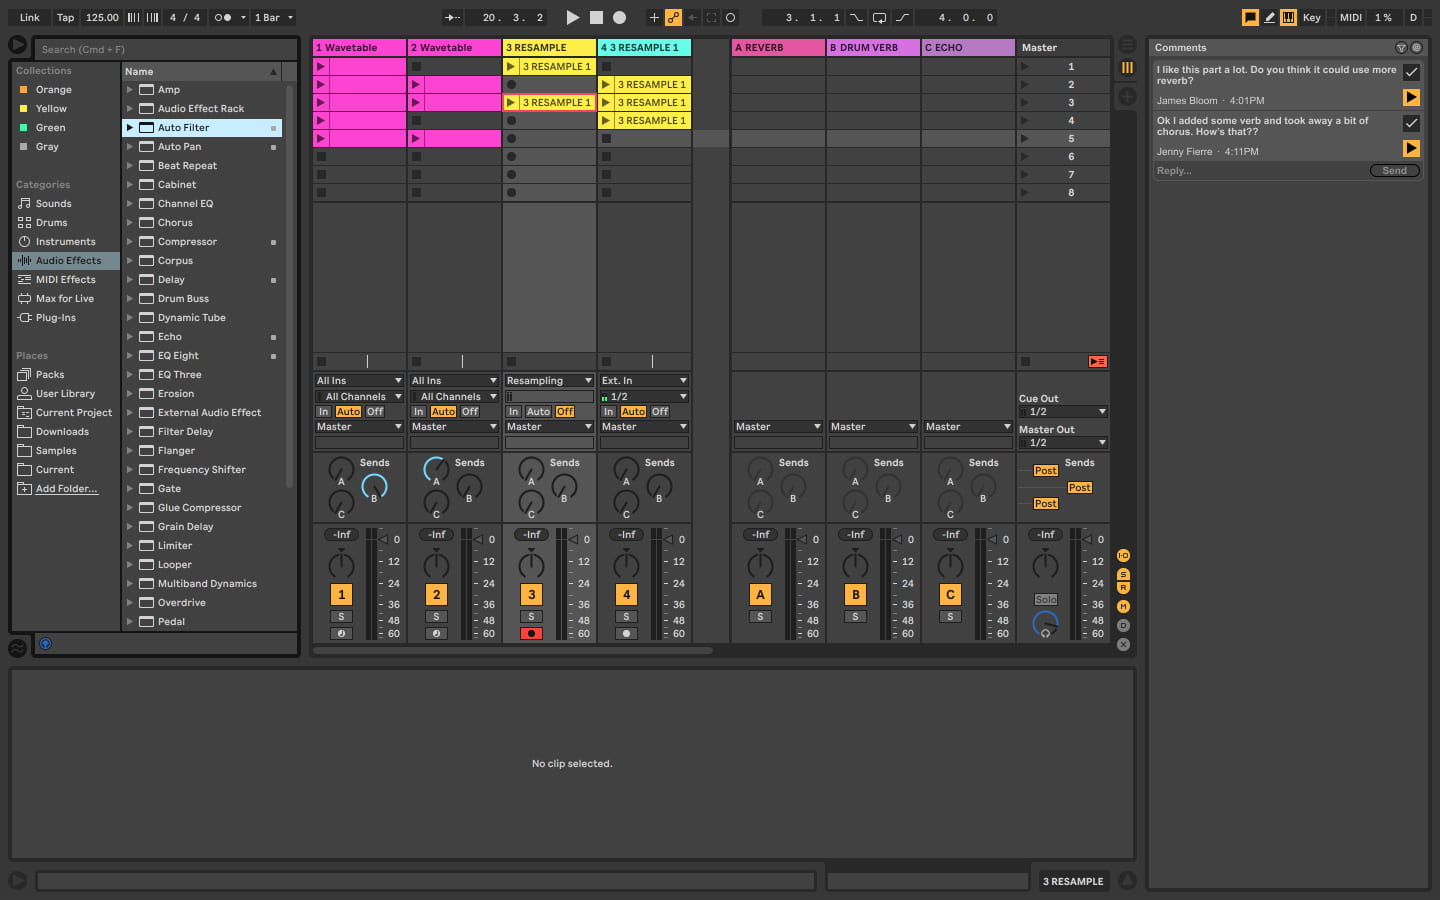The height and width of the screenshot is (900, 1440).
Task: Toggle the comments view icon in toolbar
Action: click(1250, 17)
